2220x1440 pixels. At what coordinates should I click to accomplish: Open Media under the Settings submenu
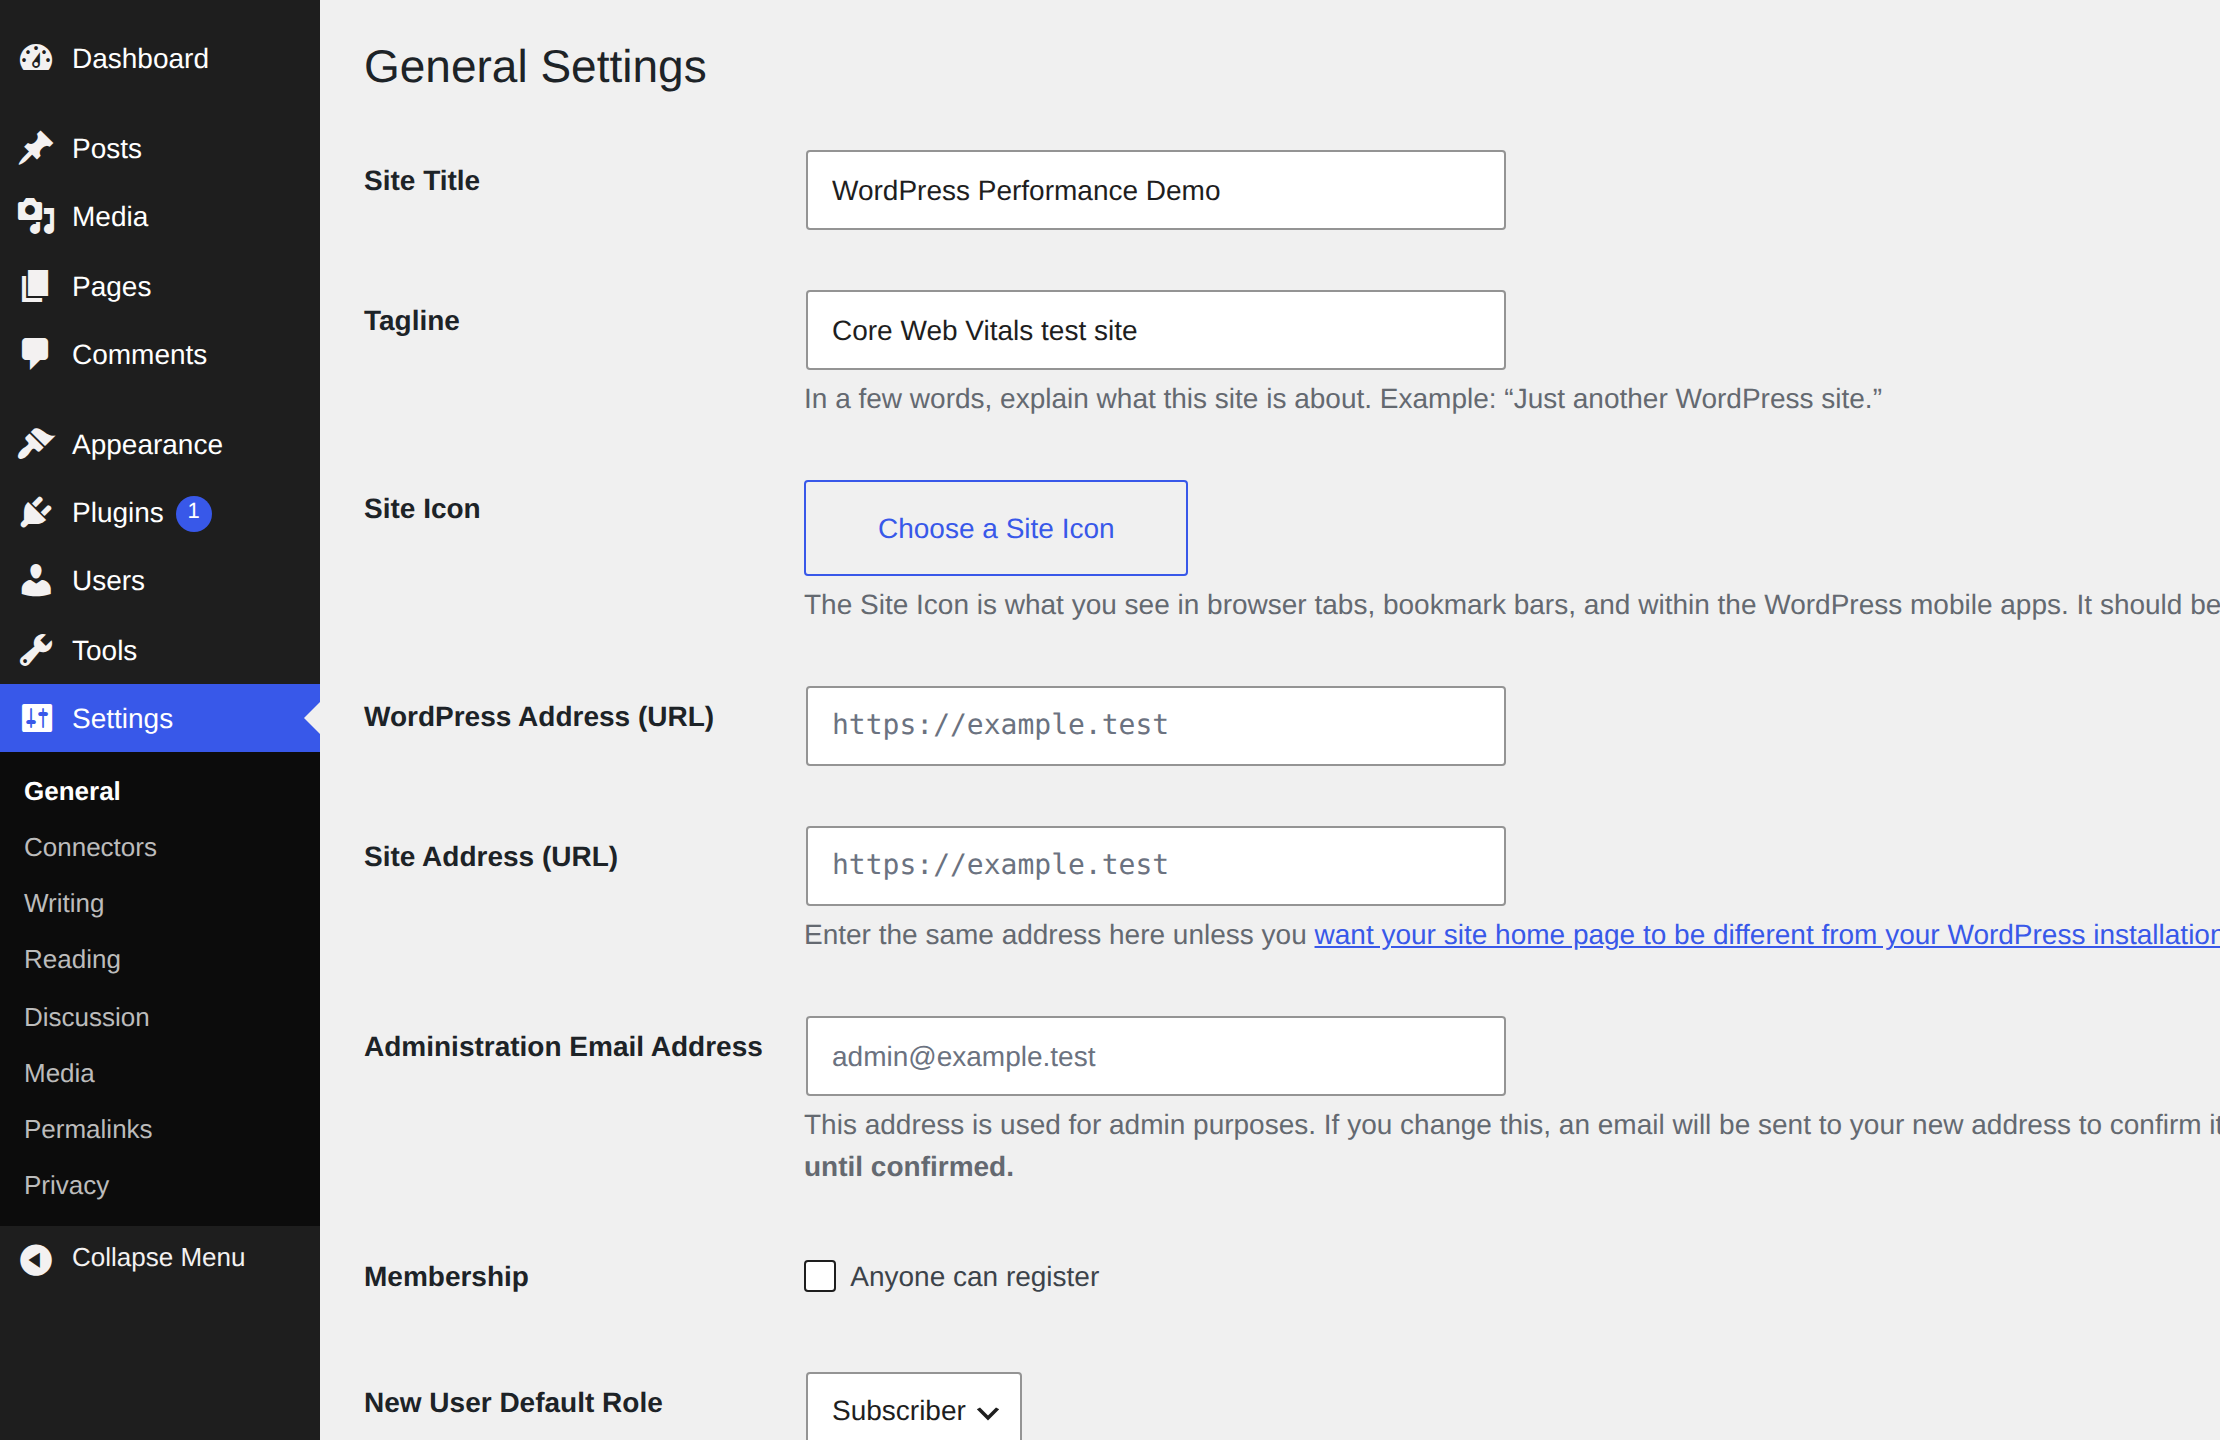pyautogui.click(x=59, y=1073)
